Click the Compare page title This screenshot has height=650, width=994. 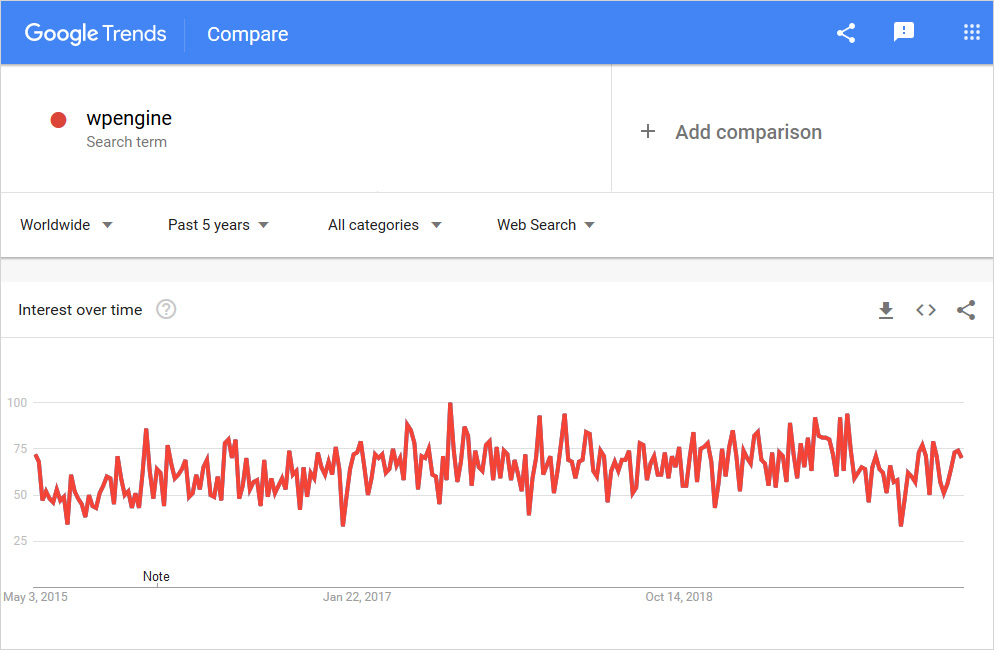247,34
